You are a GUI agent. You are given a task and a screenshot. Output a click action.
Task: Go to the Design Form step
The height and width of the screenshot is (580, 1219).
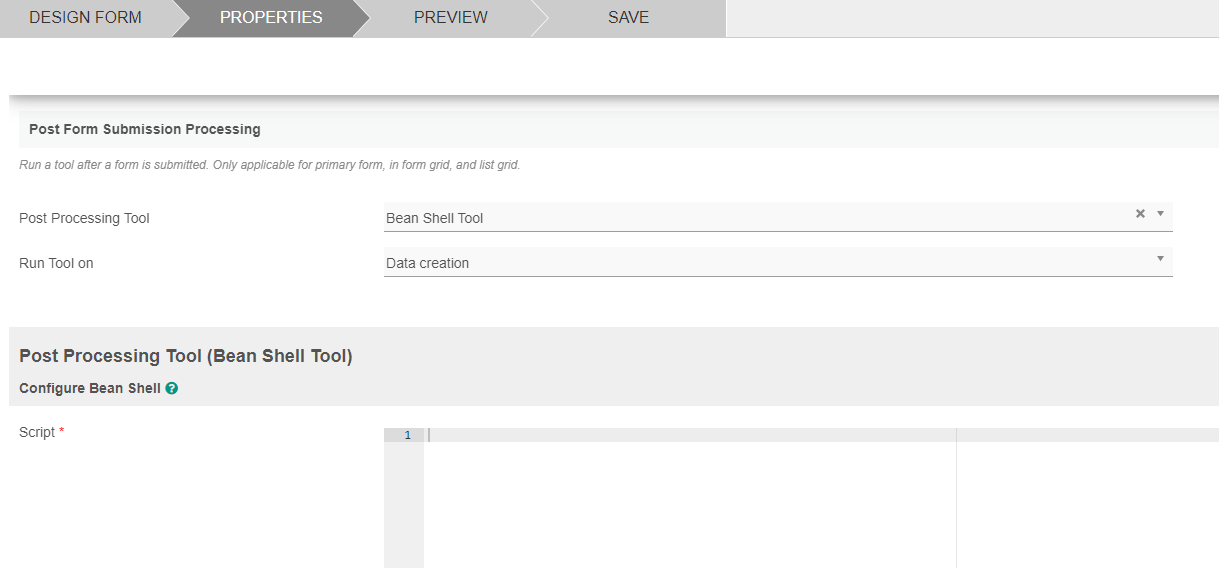click(x=85, y=18)
